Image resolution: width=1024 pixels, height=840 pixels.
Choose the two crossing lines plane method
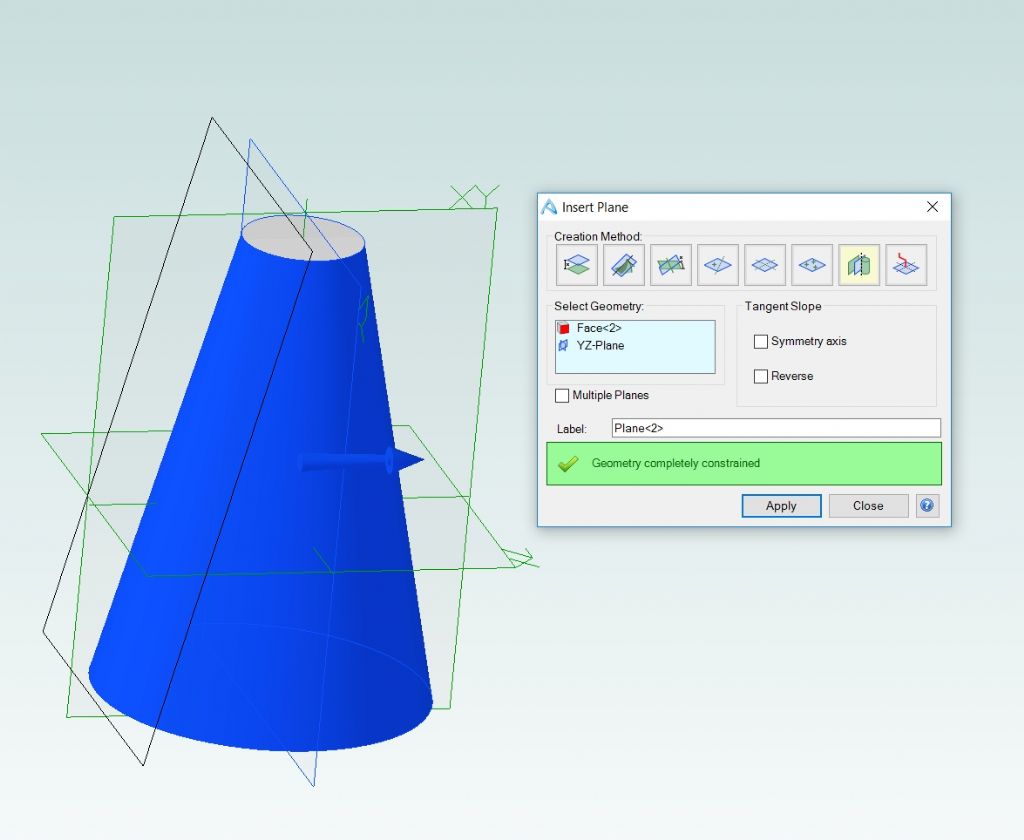[765, 265]
